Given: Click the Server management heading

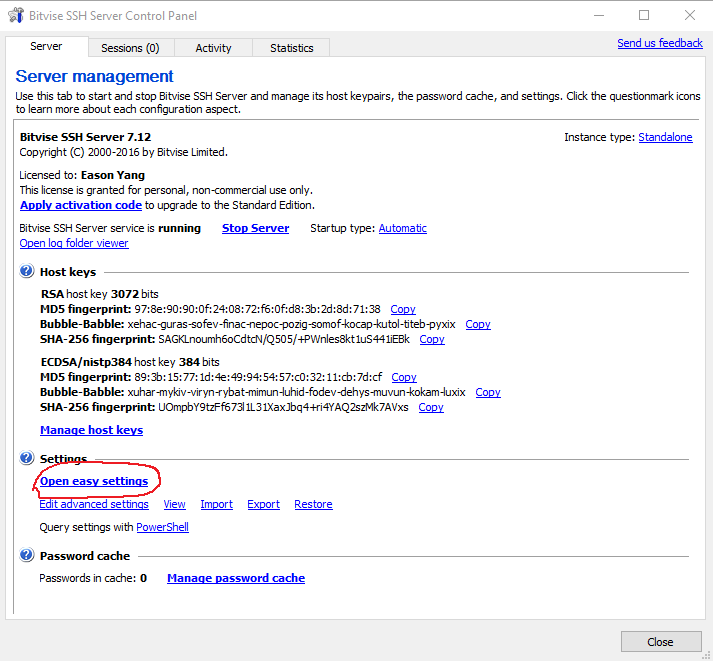Looking at the screenshot, I should [x=95, y=76].
